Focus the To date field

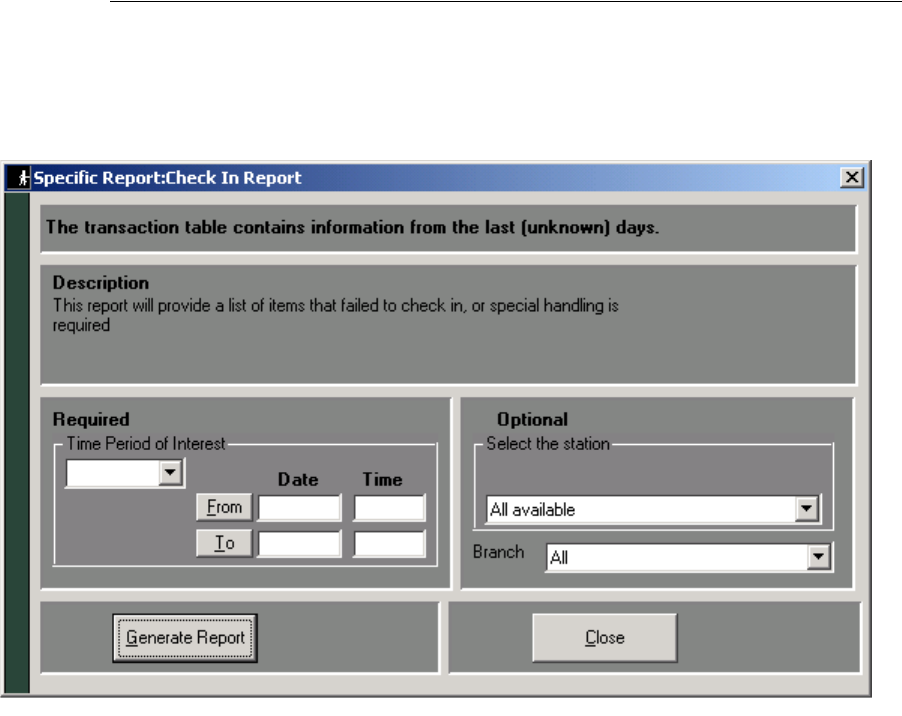[x=300, y=543]
